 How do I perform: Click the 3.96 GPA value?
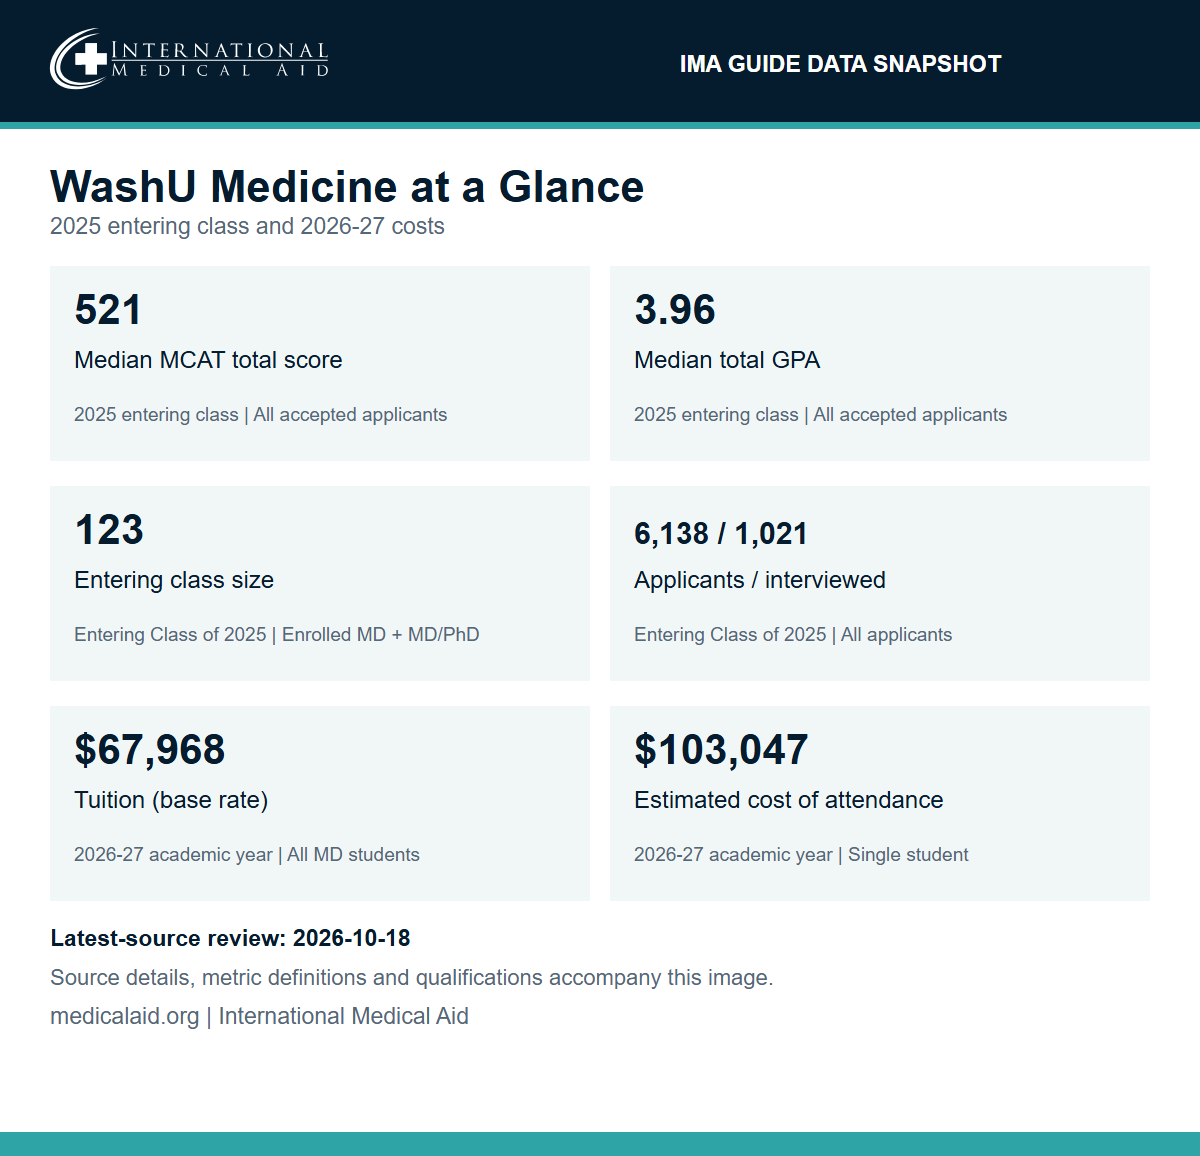[675, 310]
